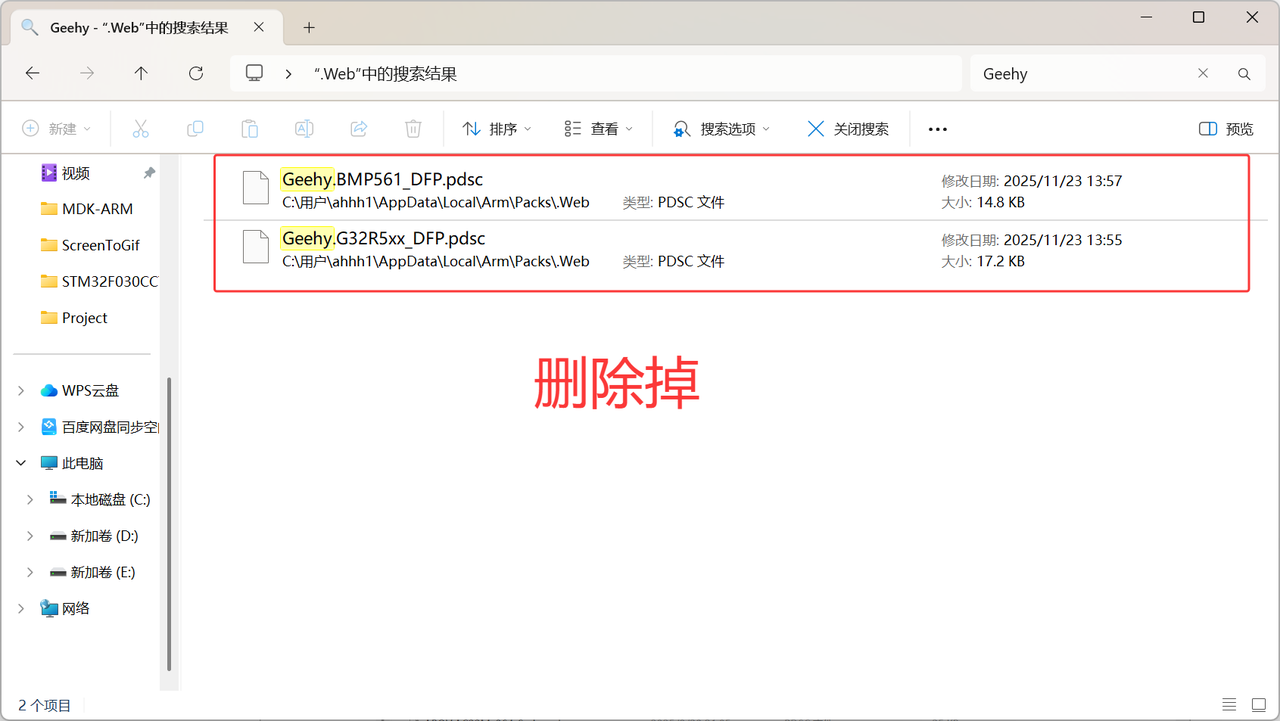This screenshot has width=1280, height=721.
Task: Click the WPS云盘 cloud icon
Action: click(x=49, y=391)
